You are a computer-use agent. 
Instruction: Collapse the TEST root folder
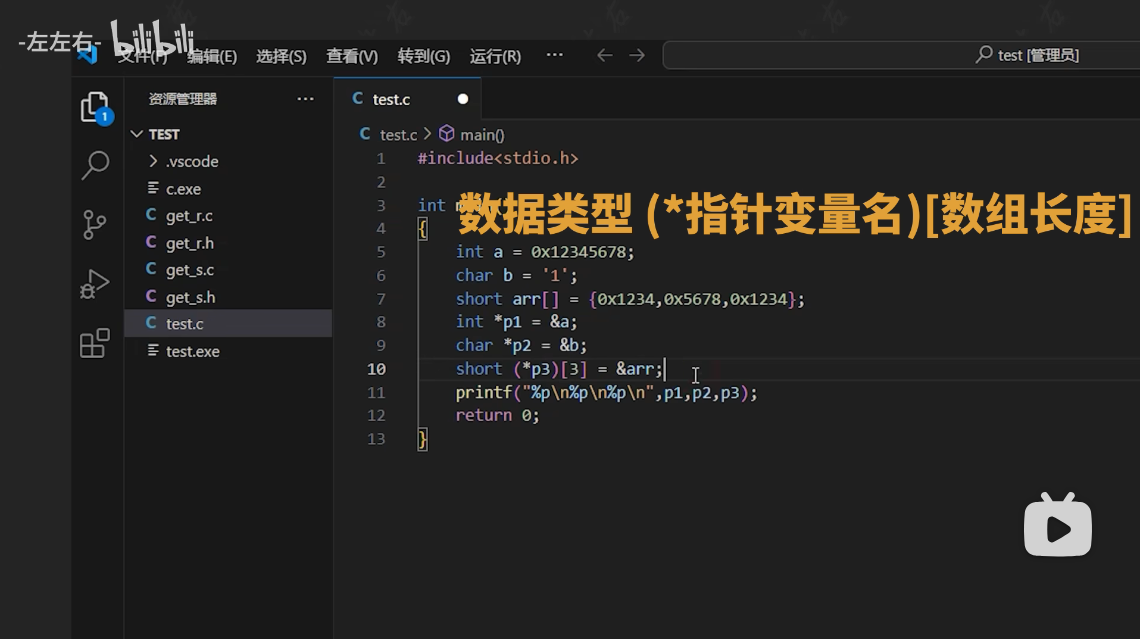point(164,134)
